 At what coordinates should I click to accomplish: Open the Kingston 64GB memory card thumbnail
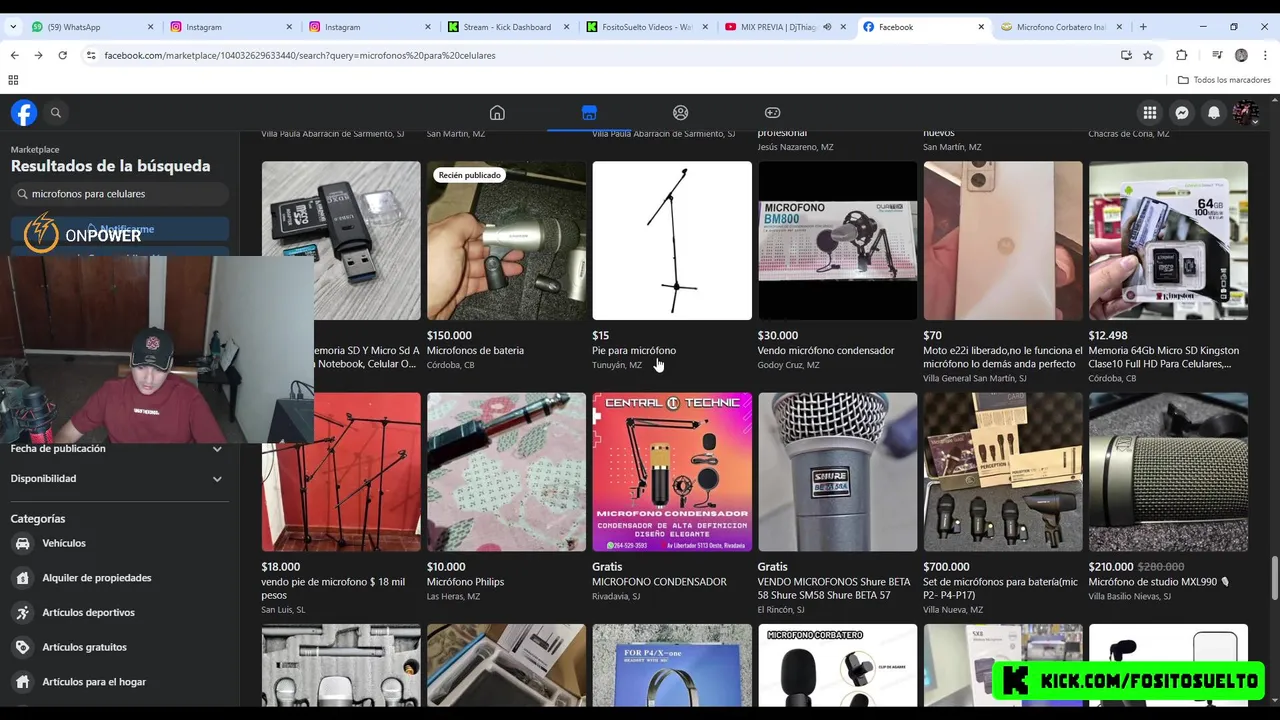1168,241
